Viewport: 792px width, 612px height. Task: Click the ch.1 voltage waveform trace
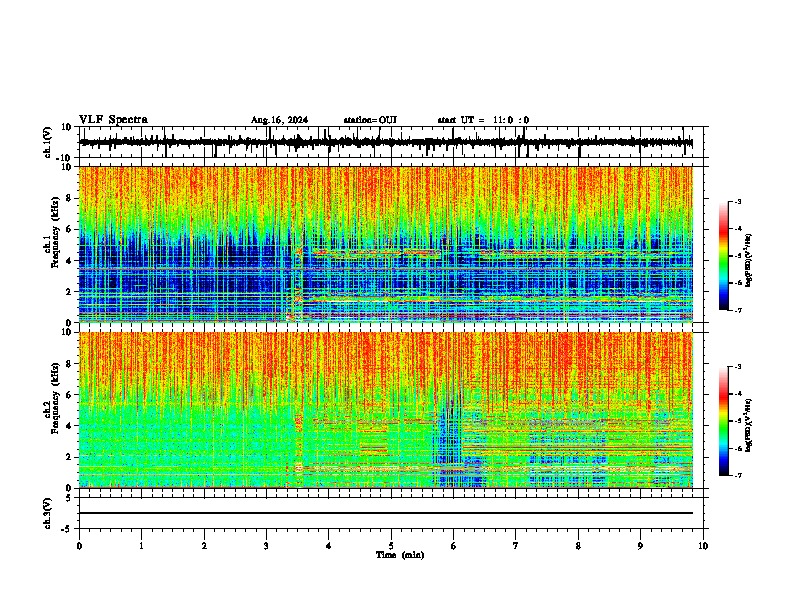(386, 142)
